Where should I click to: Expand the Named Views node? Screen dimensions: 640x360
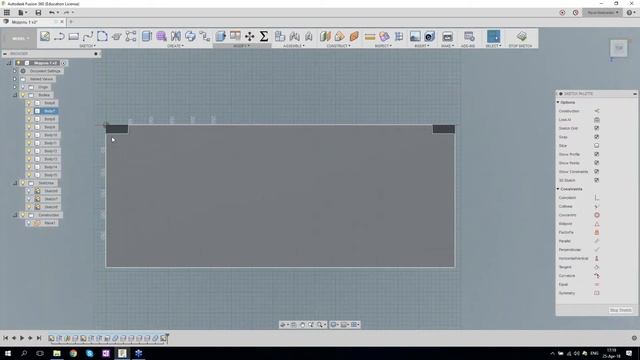(x=15, y=79)
